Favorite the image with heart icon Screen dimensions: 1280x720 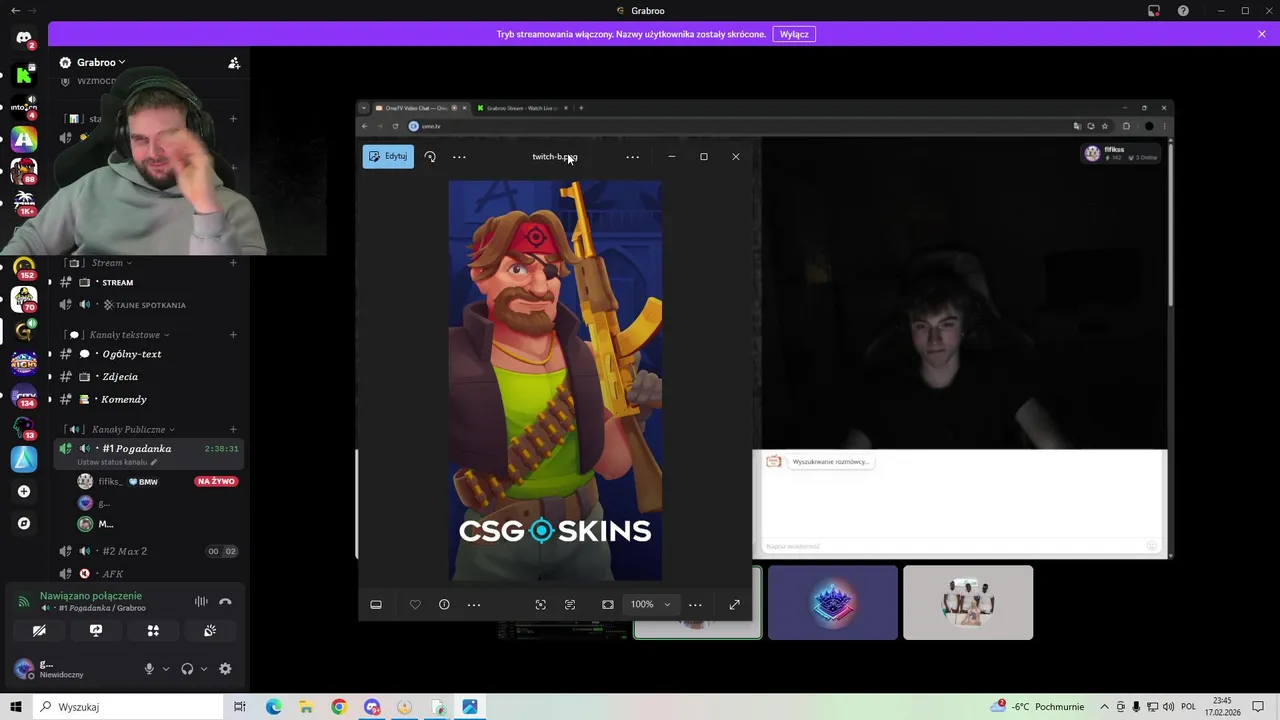(415, 605)
